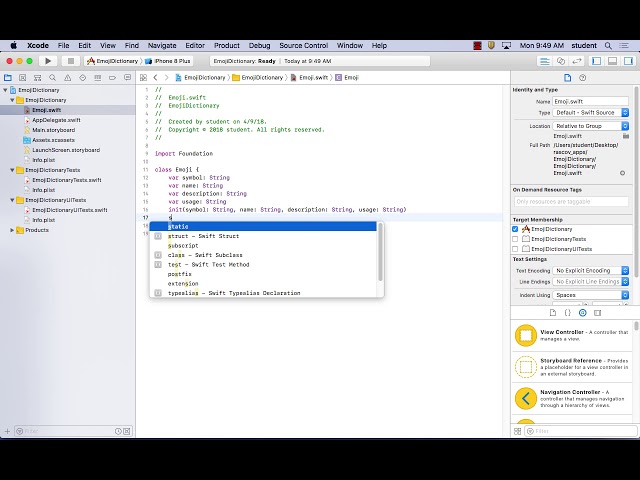
Task: Show the Version editor
Action: tap(577, 61)
